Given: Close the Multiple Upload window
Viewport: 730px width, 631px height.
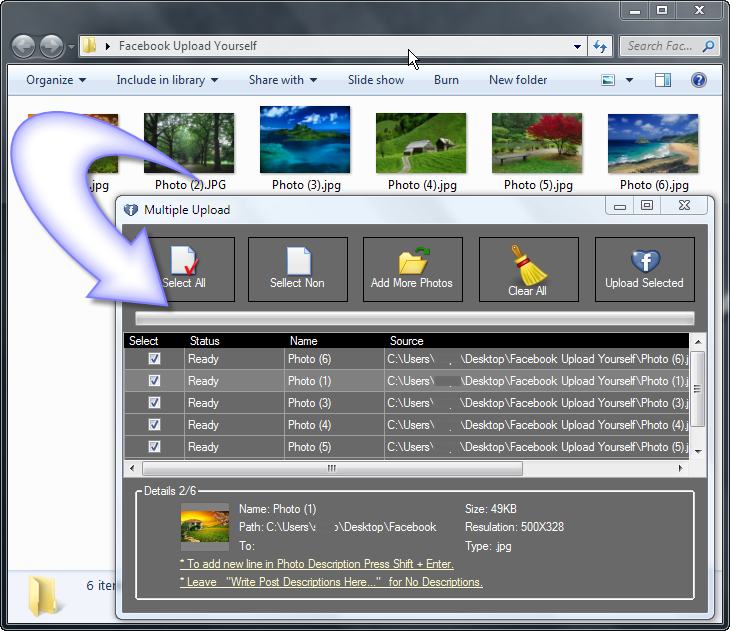Looking at the screenshot, I should coord(684,205).
